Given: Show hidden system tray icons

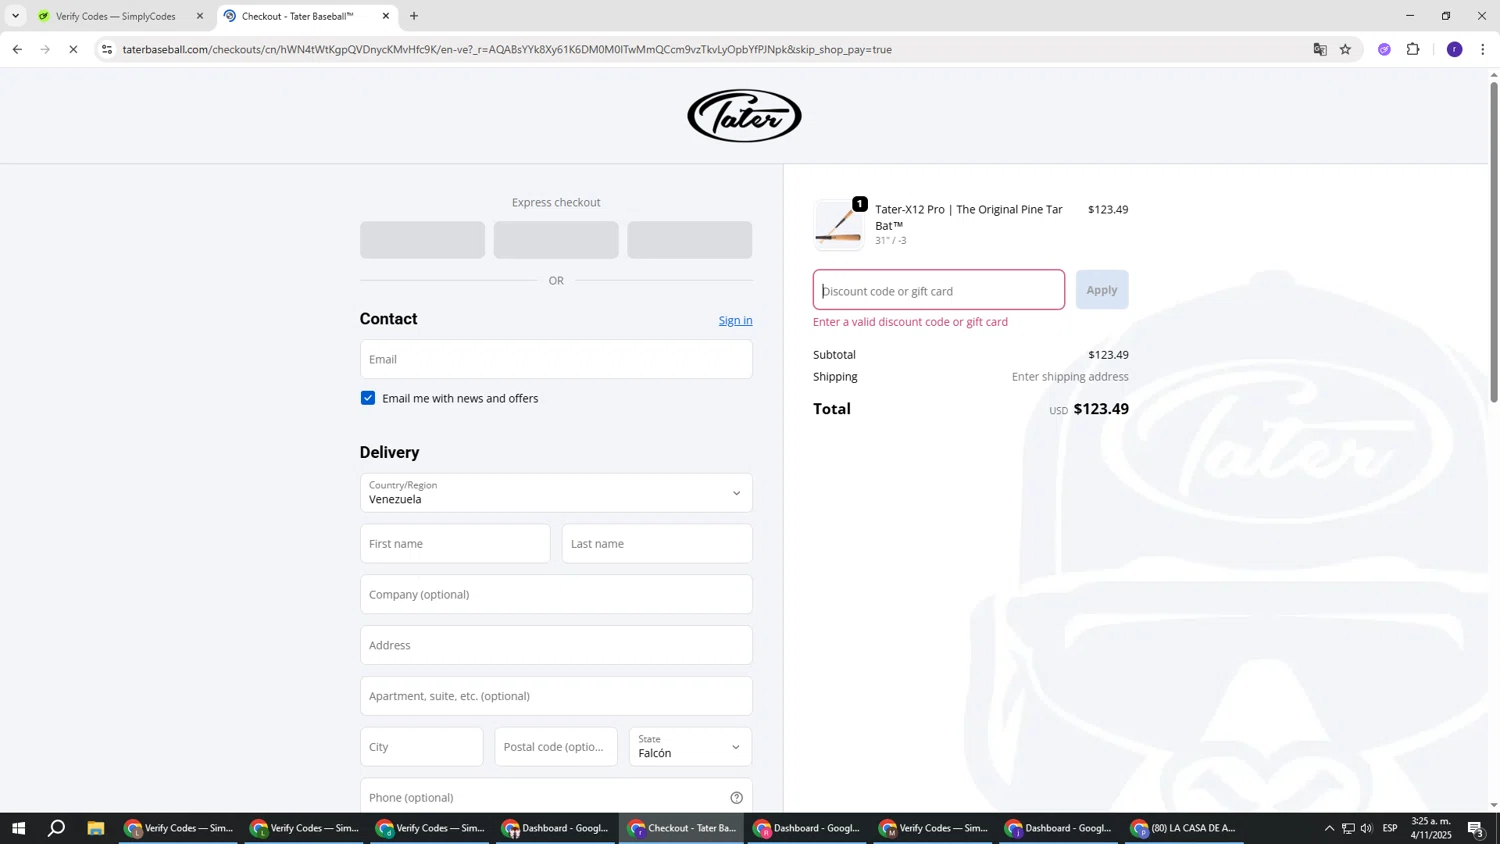Looking at the screenshot, I should (1329, 828).
